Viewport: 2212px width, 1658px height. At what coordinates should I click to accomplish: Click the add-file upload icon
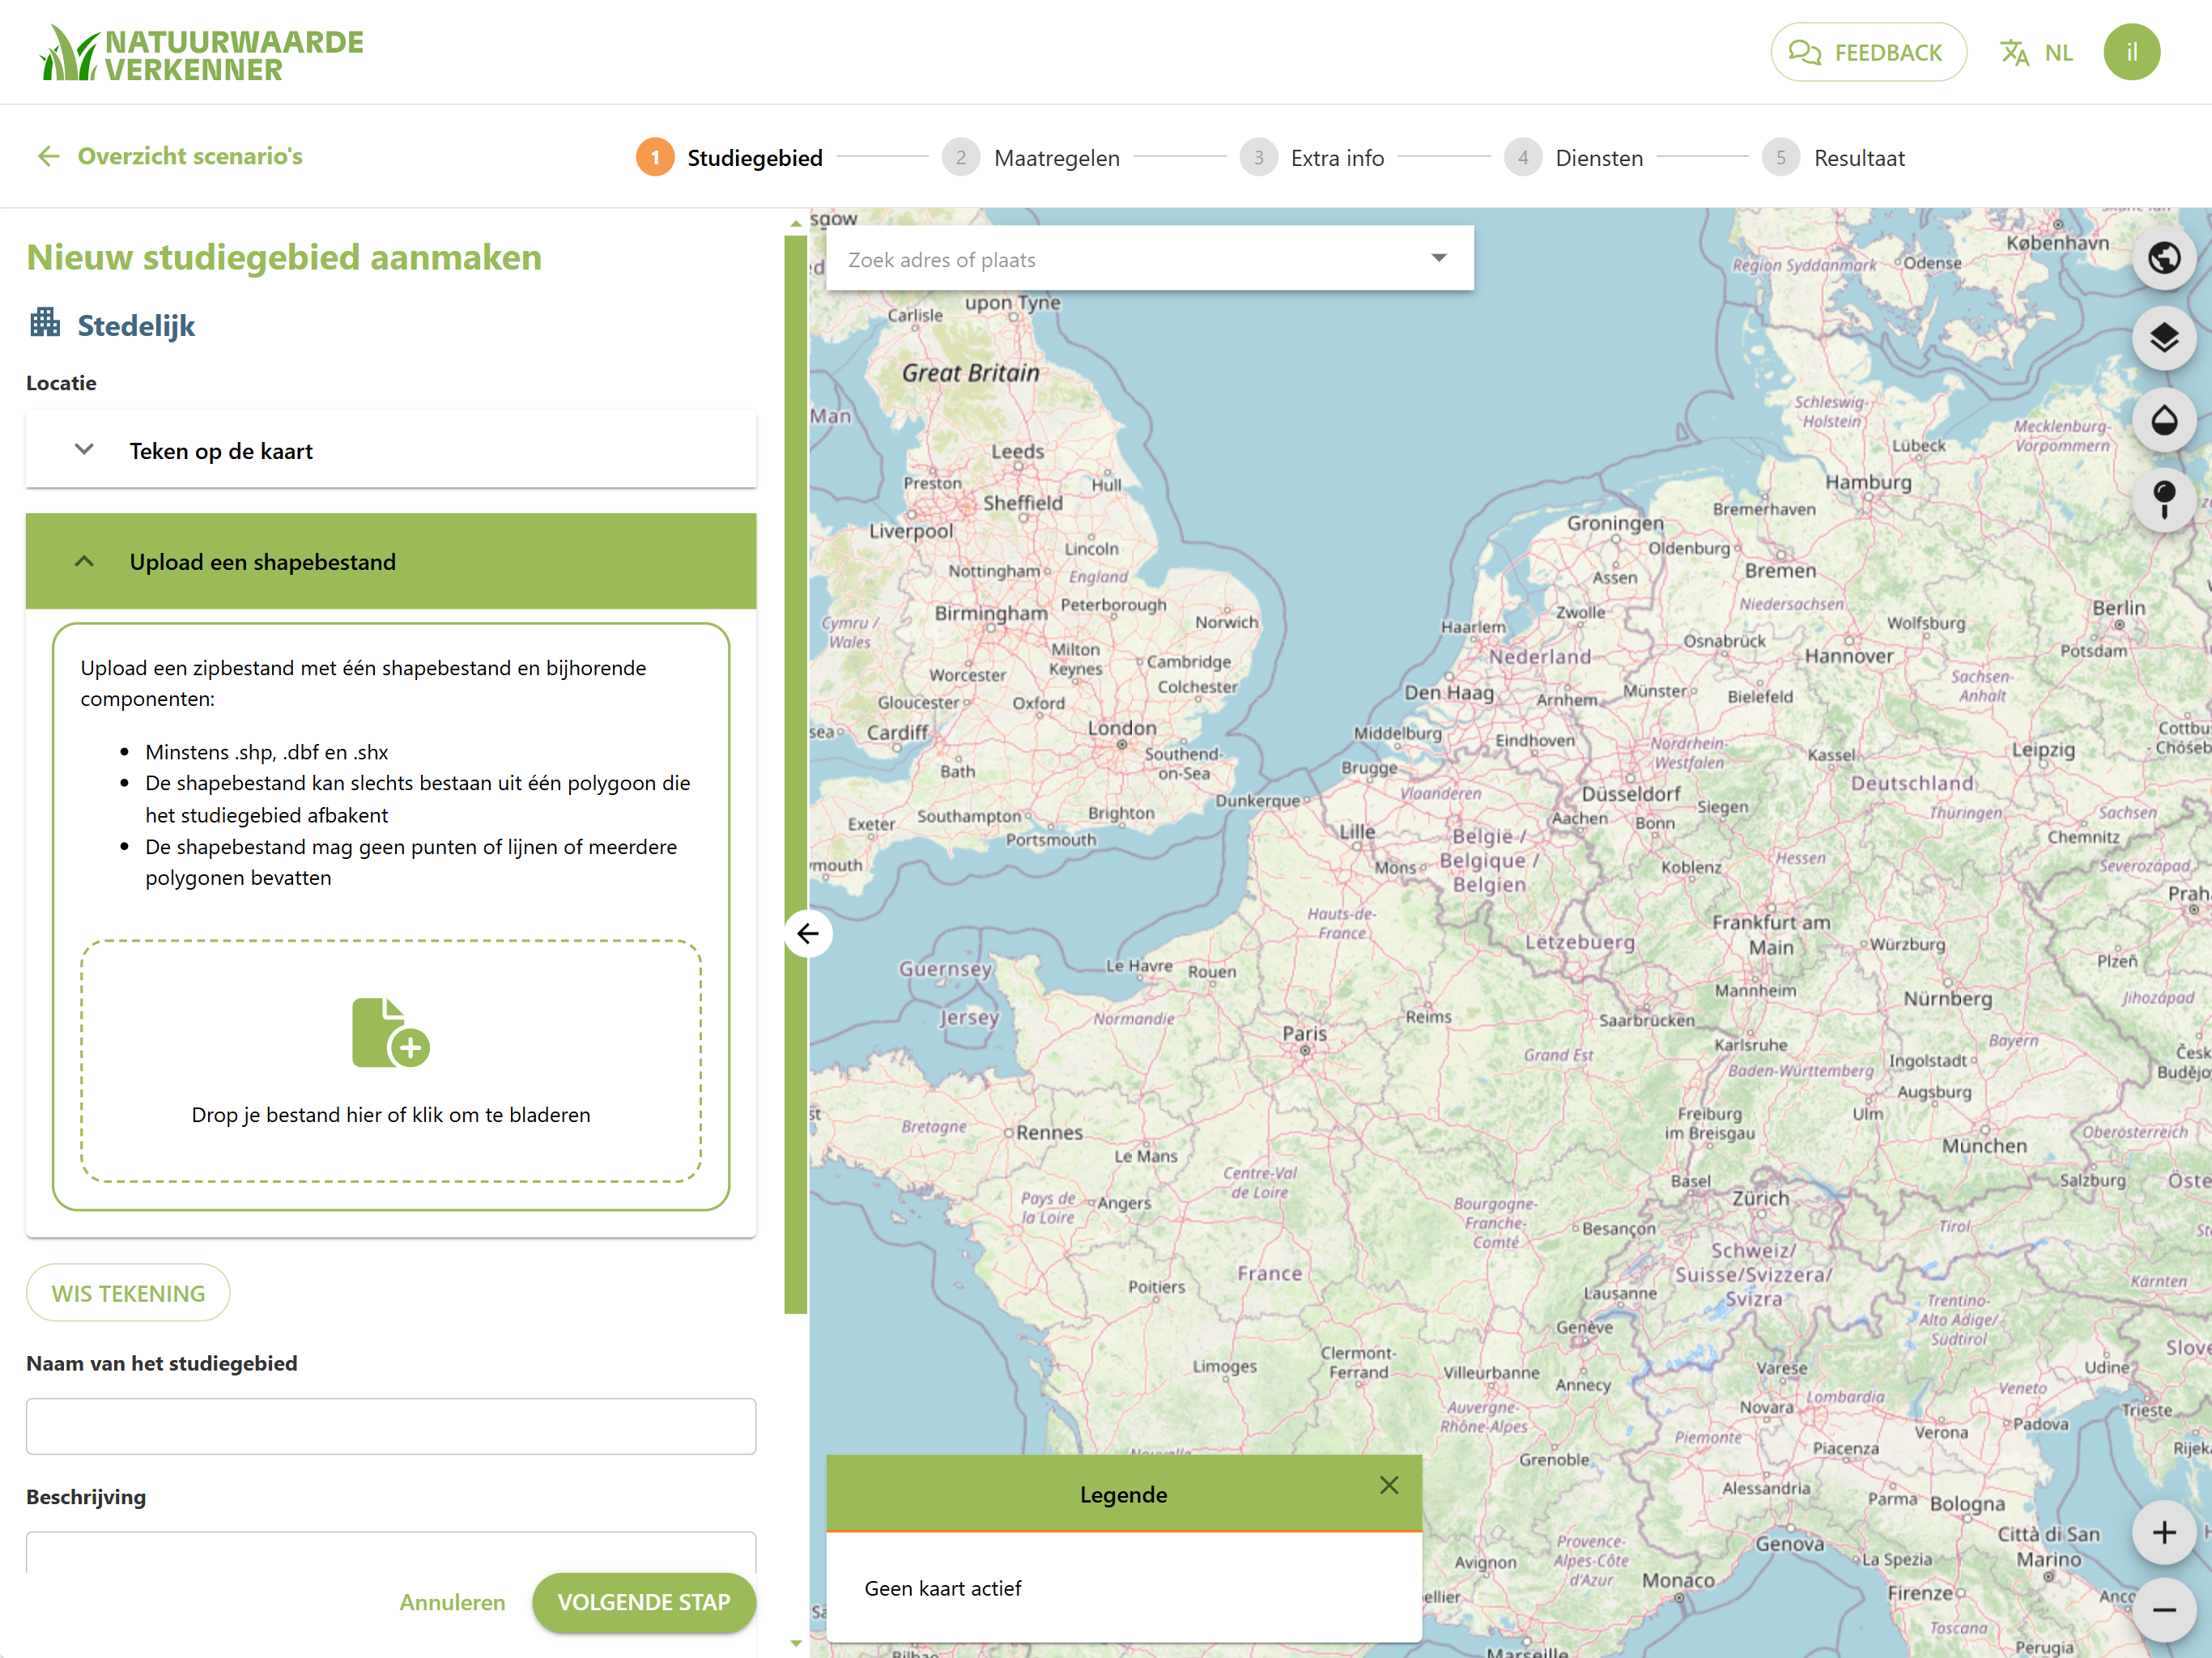tap(390, 1033)
